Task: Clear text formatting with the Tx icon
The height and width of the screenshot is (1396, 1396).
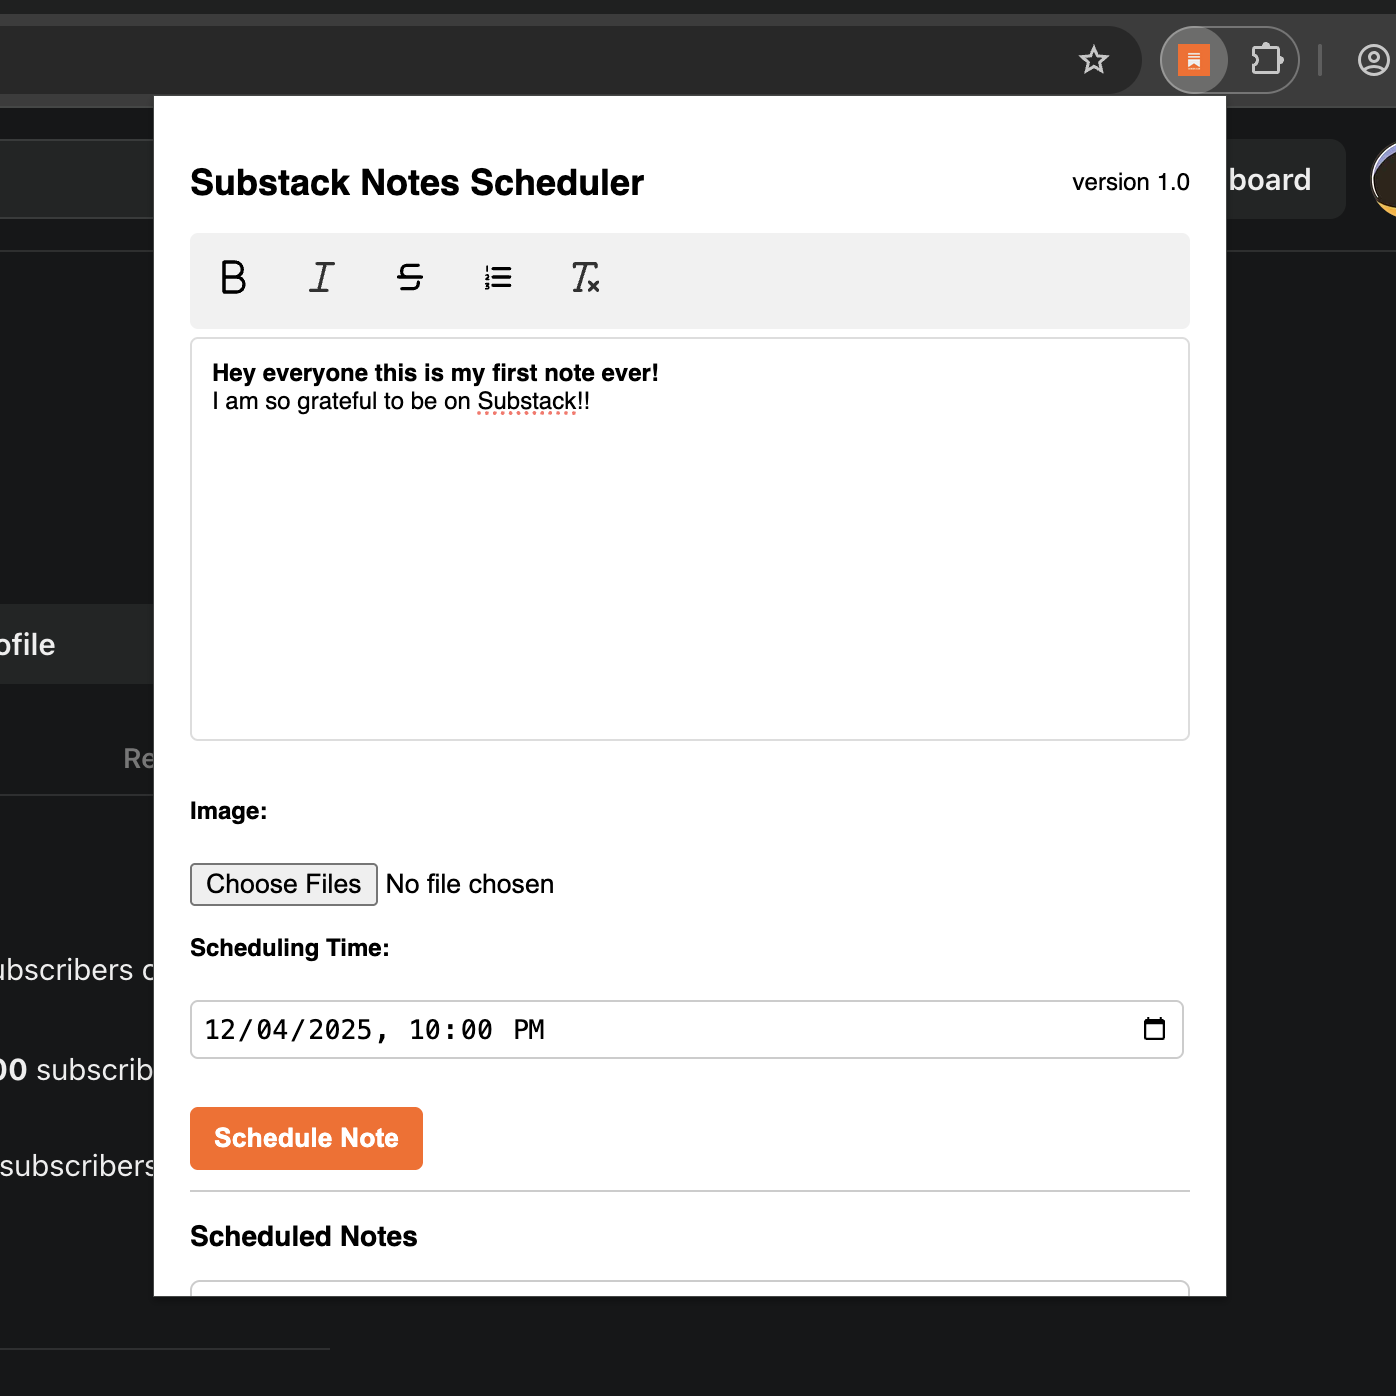Action: coord(585,279)
